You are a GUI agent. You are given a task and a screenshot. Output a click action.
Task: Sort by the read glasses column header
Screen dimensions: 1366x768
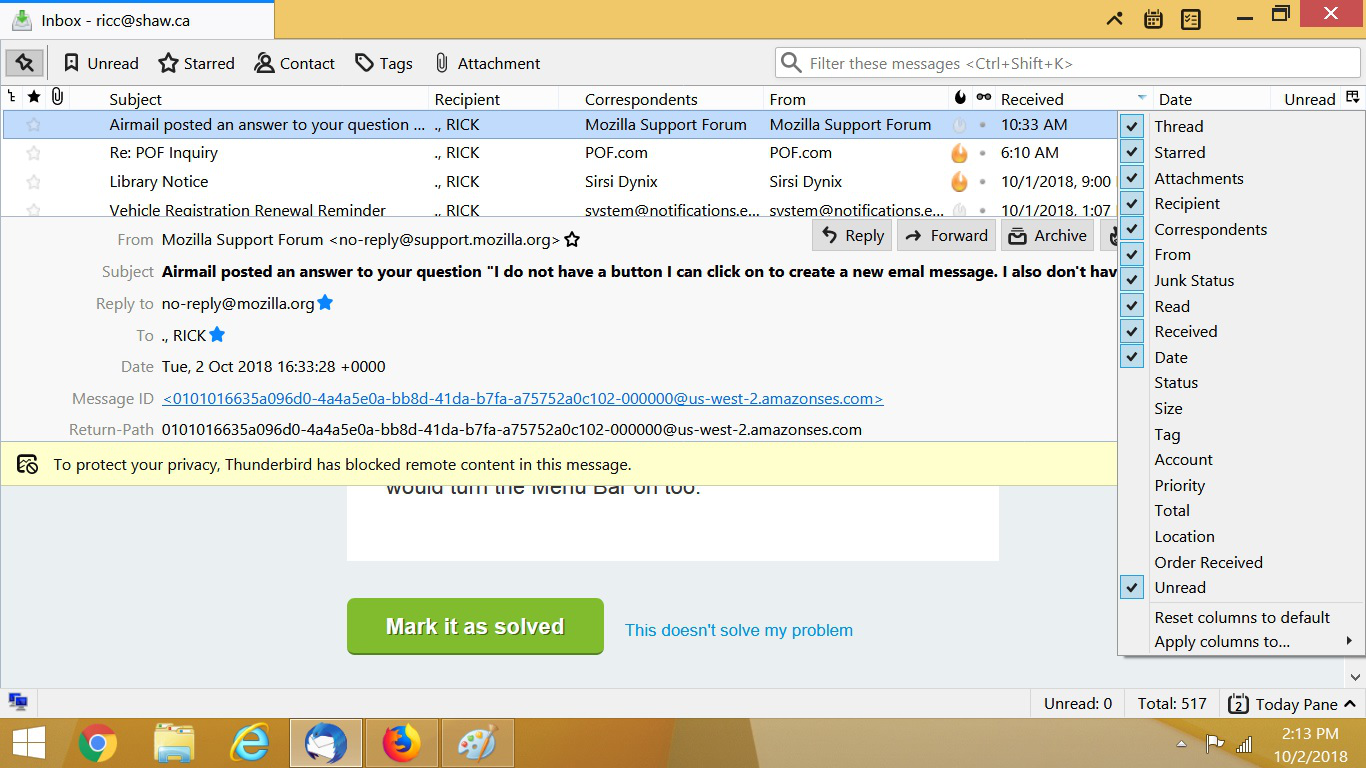984,98
